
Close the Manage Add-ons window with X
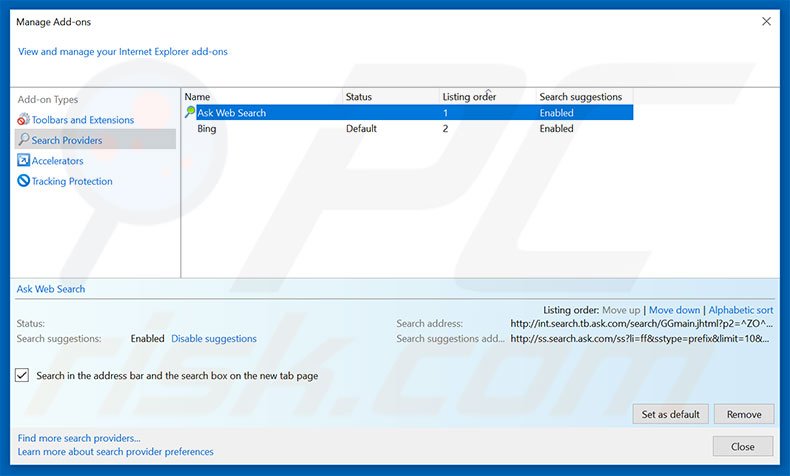pyautogui.click(x=766, y=22)
